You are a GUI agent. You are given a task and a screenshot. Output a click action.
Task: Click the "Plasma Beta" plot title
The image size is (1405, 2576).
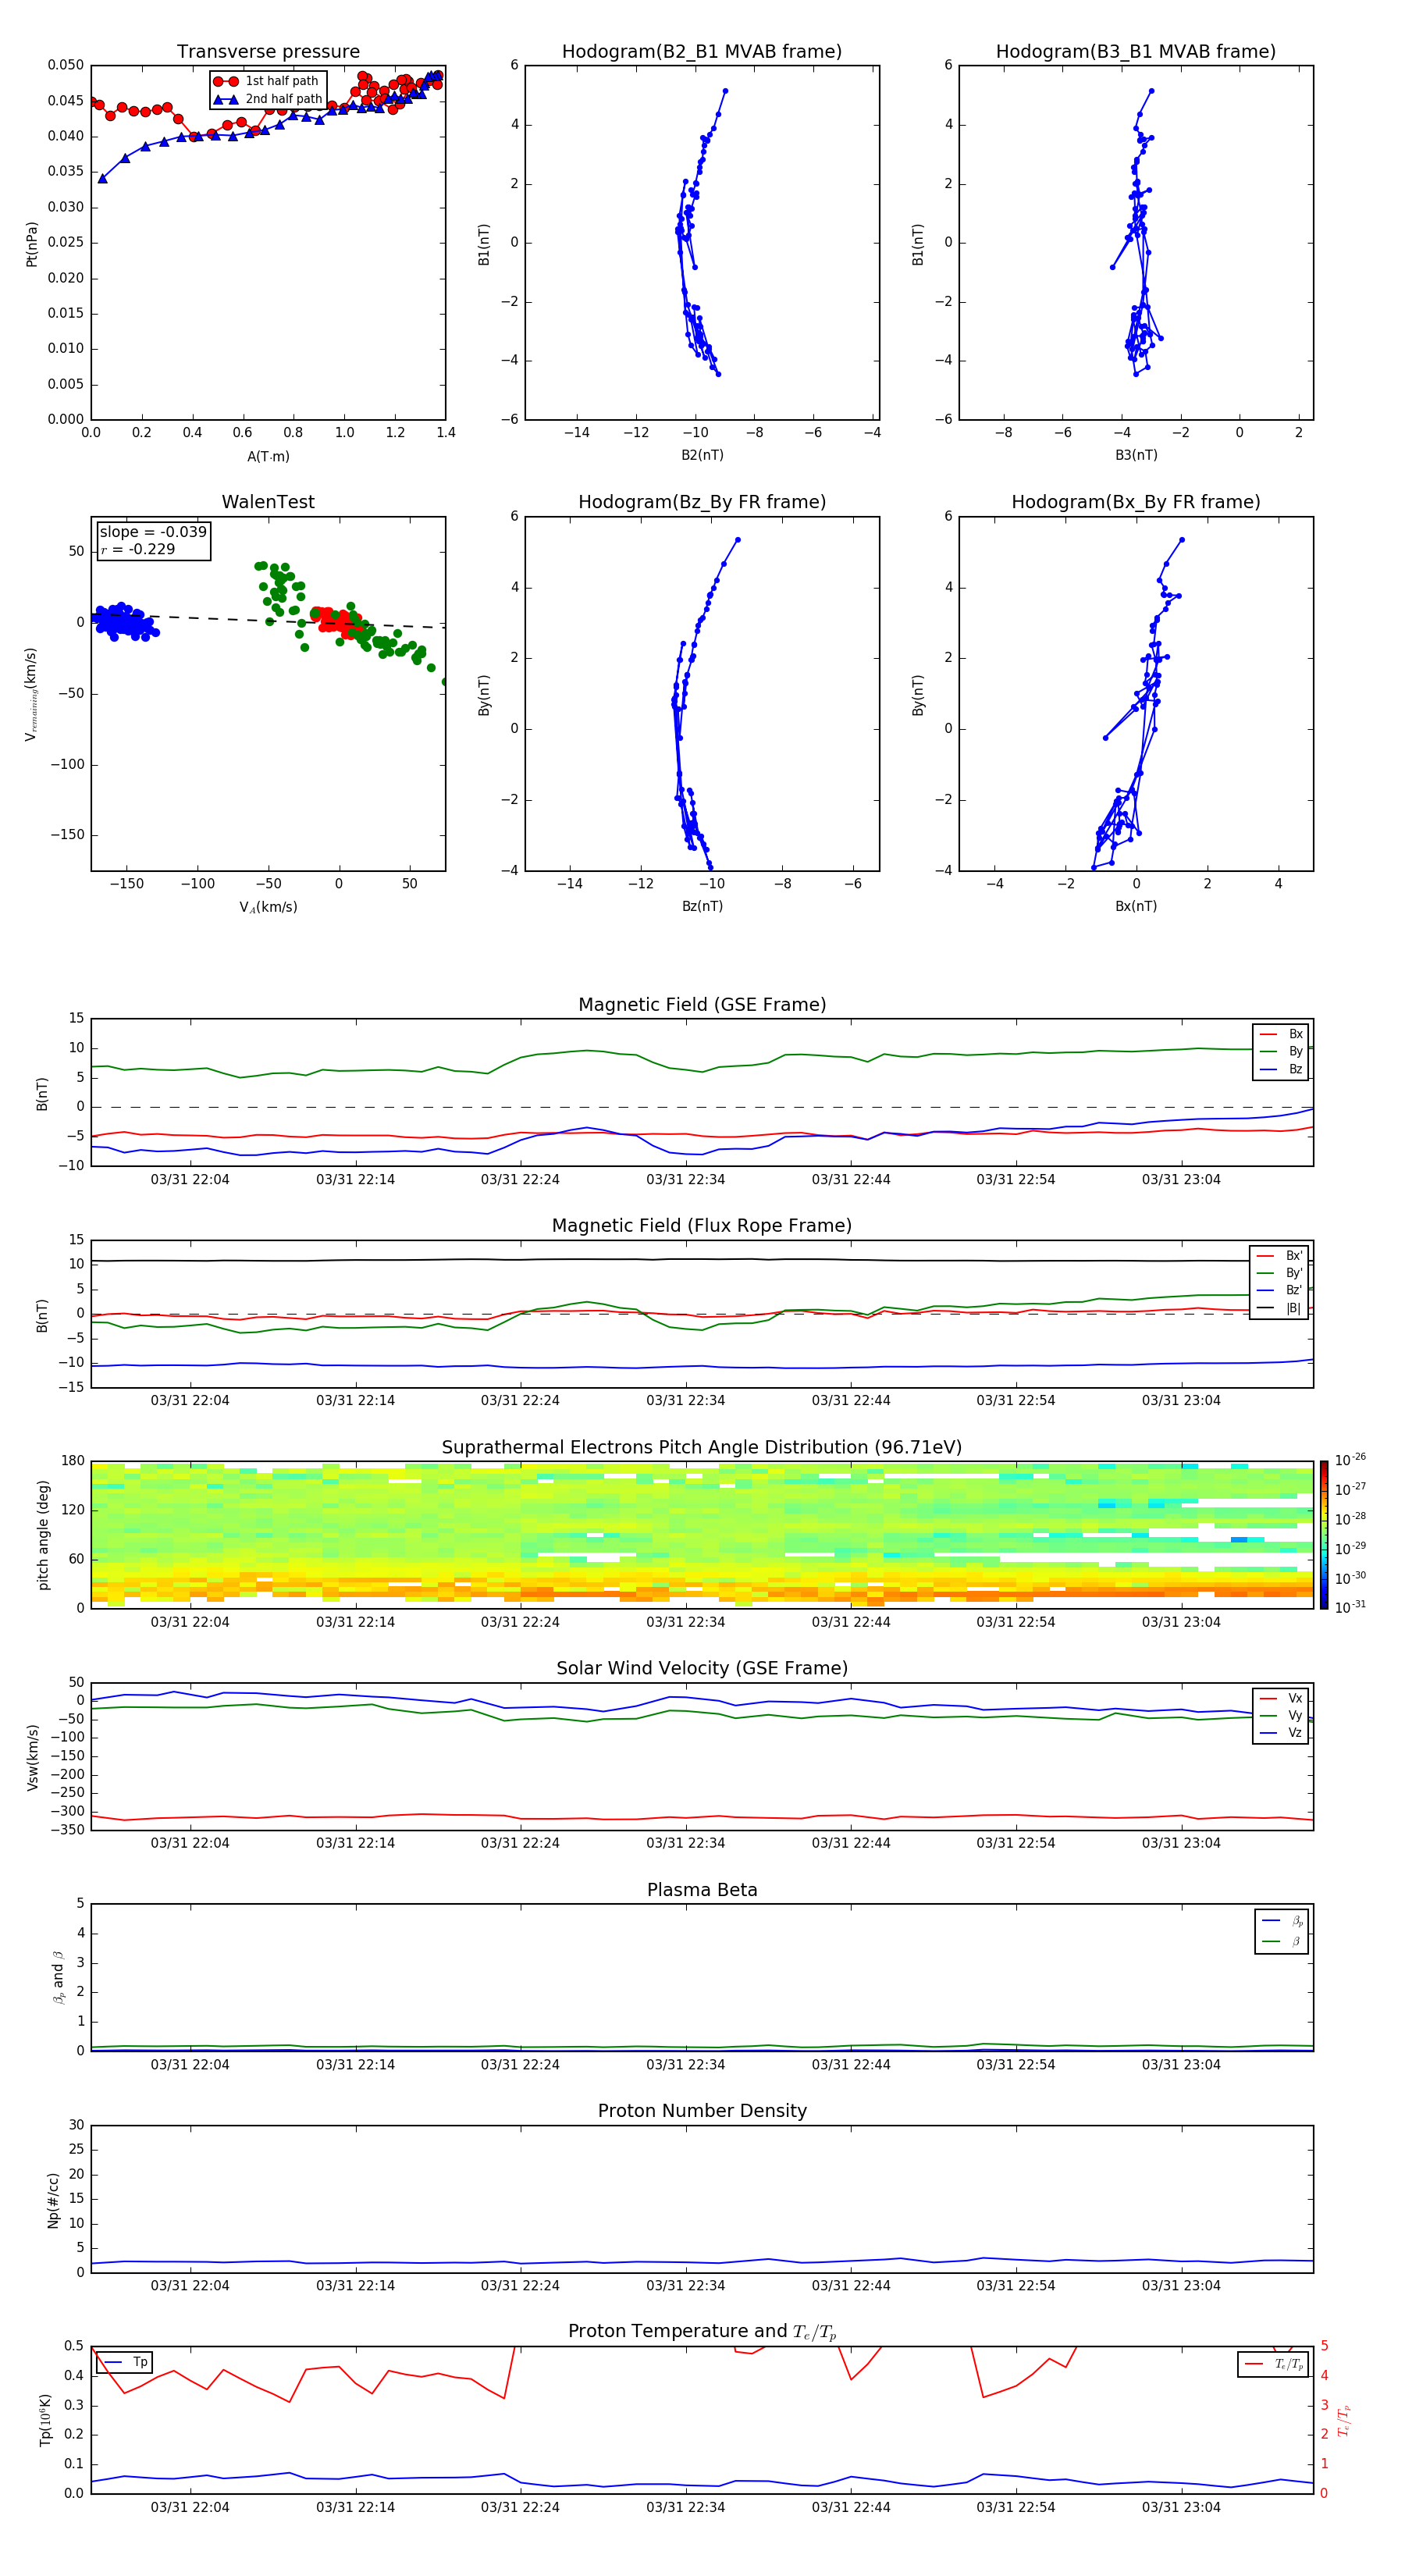coord(702,1890)
